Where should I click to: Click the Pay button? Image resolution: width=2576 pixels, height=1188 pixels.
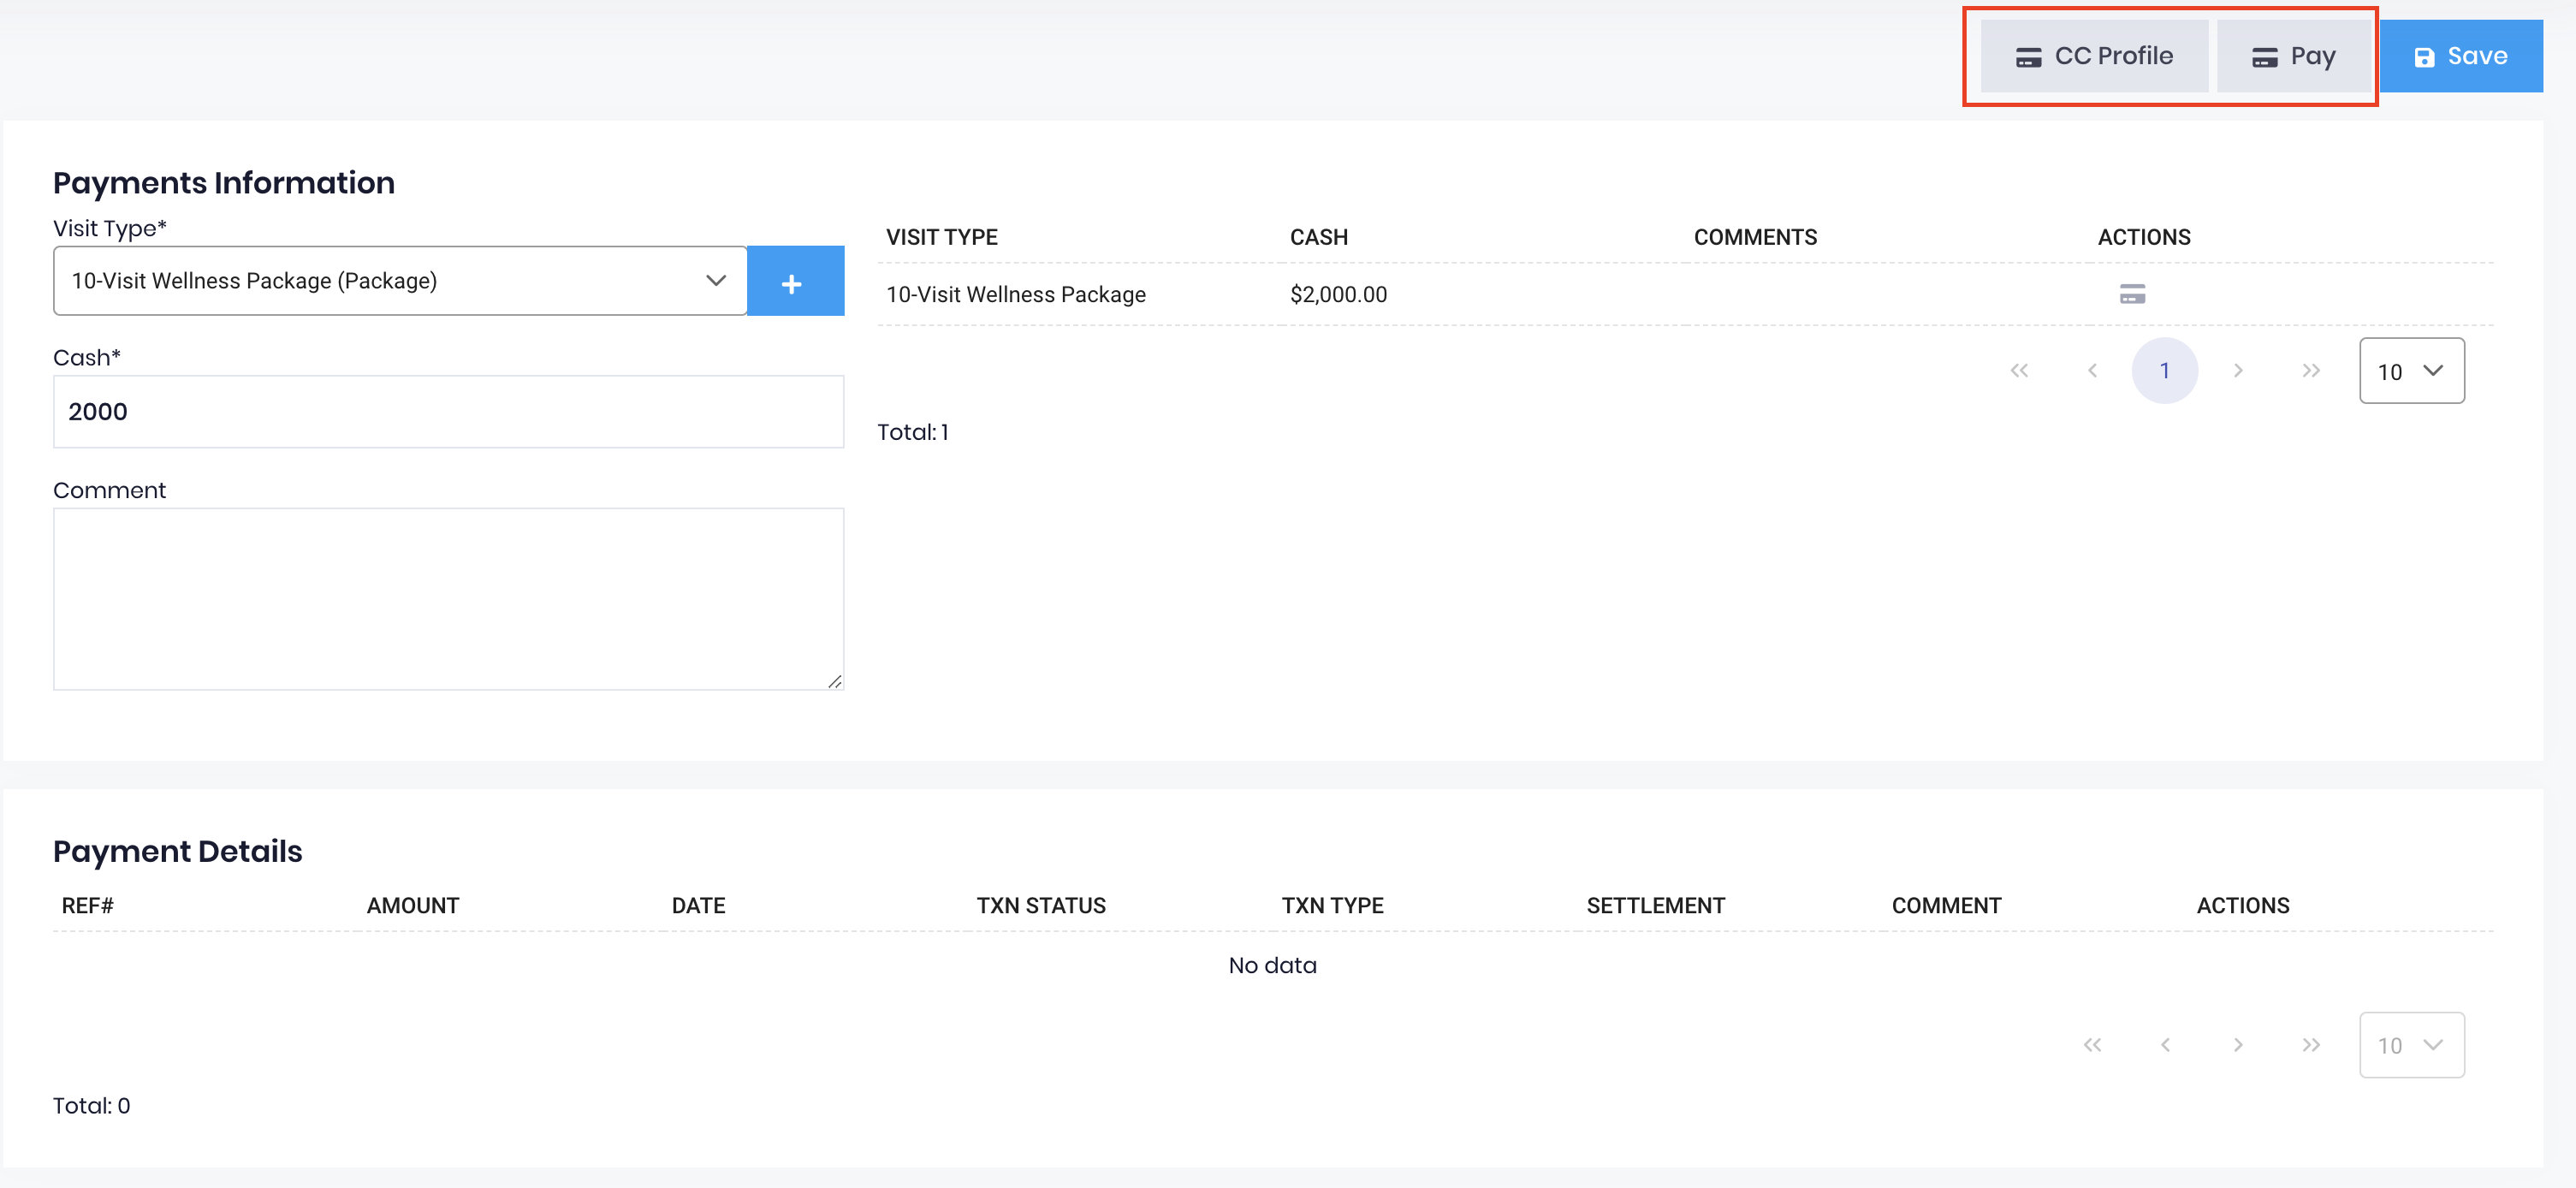(2295, 56)
